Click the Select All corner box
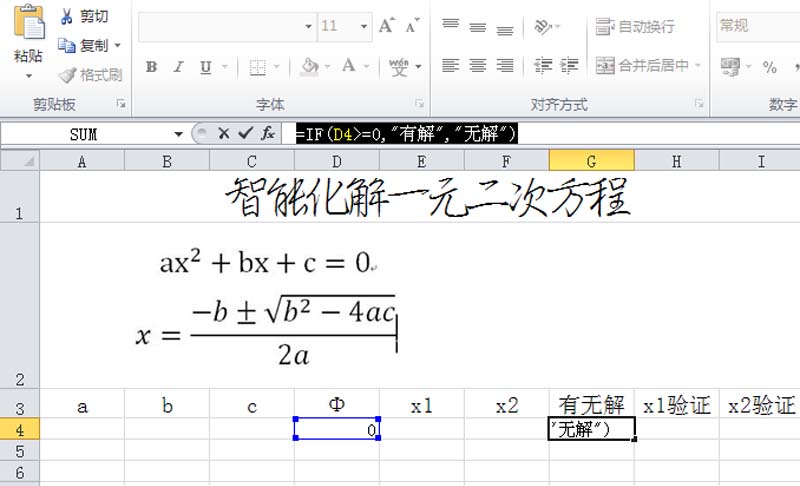This screenshot has height=486, width=800. pos(20,161)
